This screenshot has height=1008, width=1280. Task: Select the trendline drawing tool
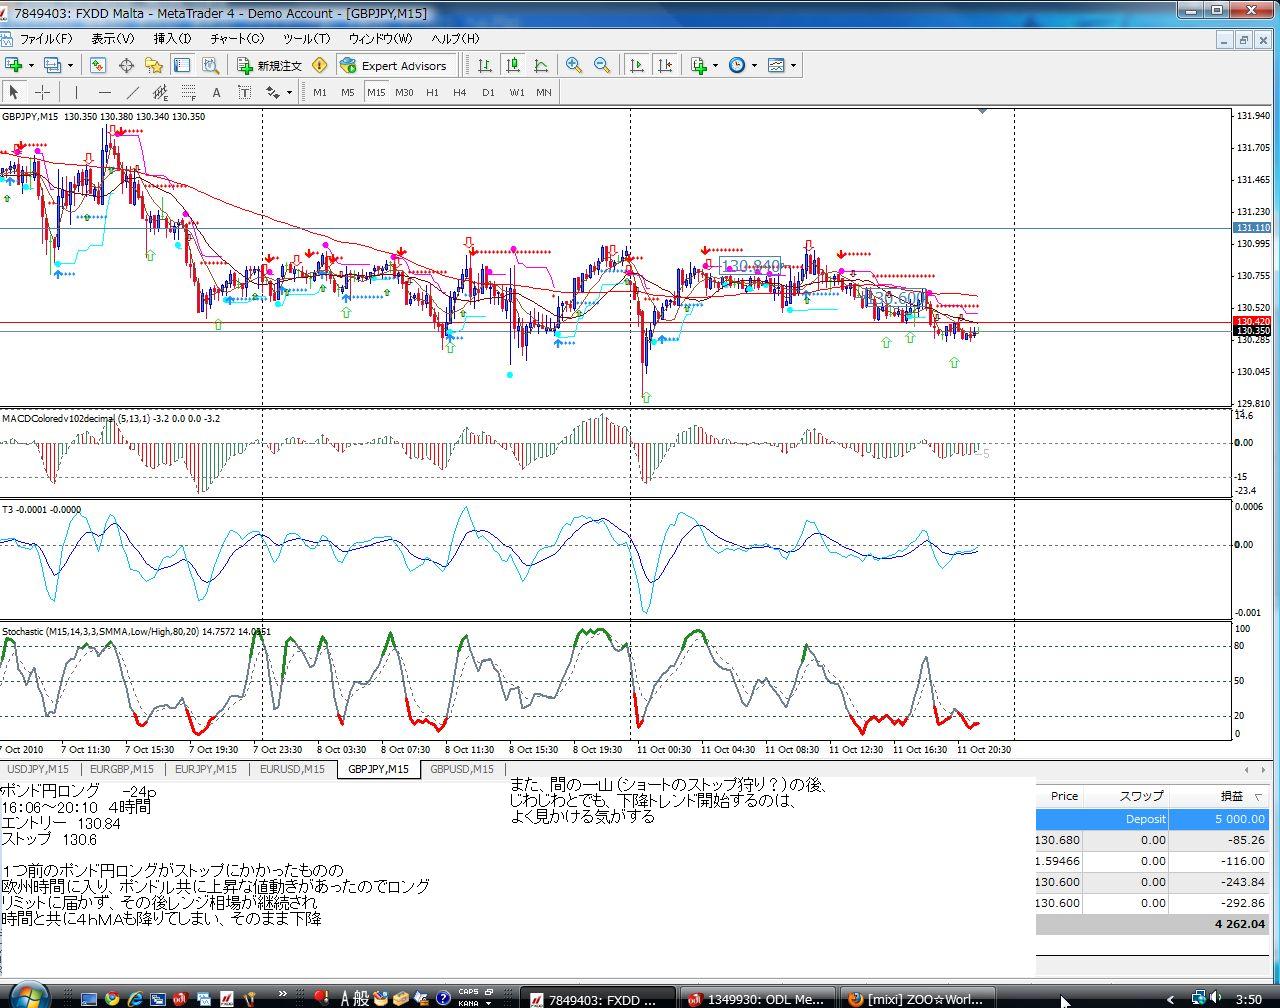click(132, 92)
